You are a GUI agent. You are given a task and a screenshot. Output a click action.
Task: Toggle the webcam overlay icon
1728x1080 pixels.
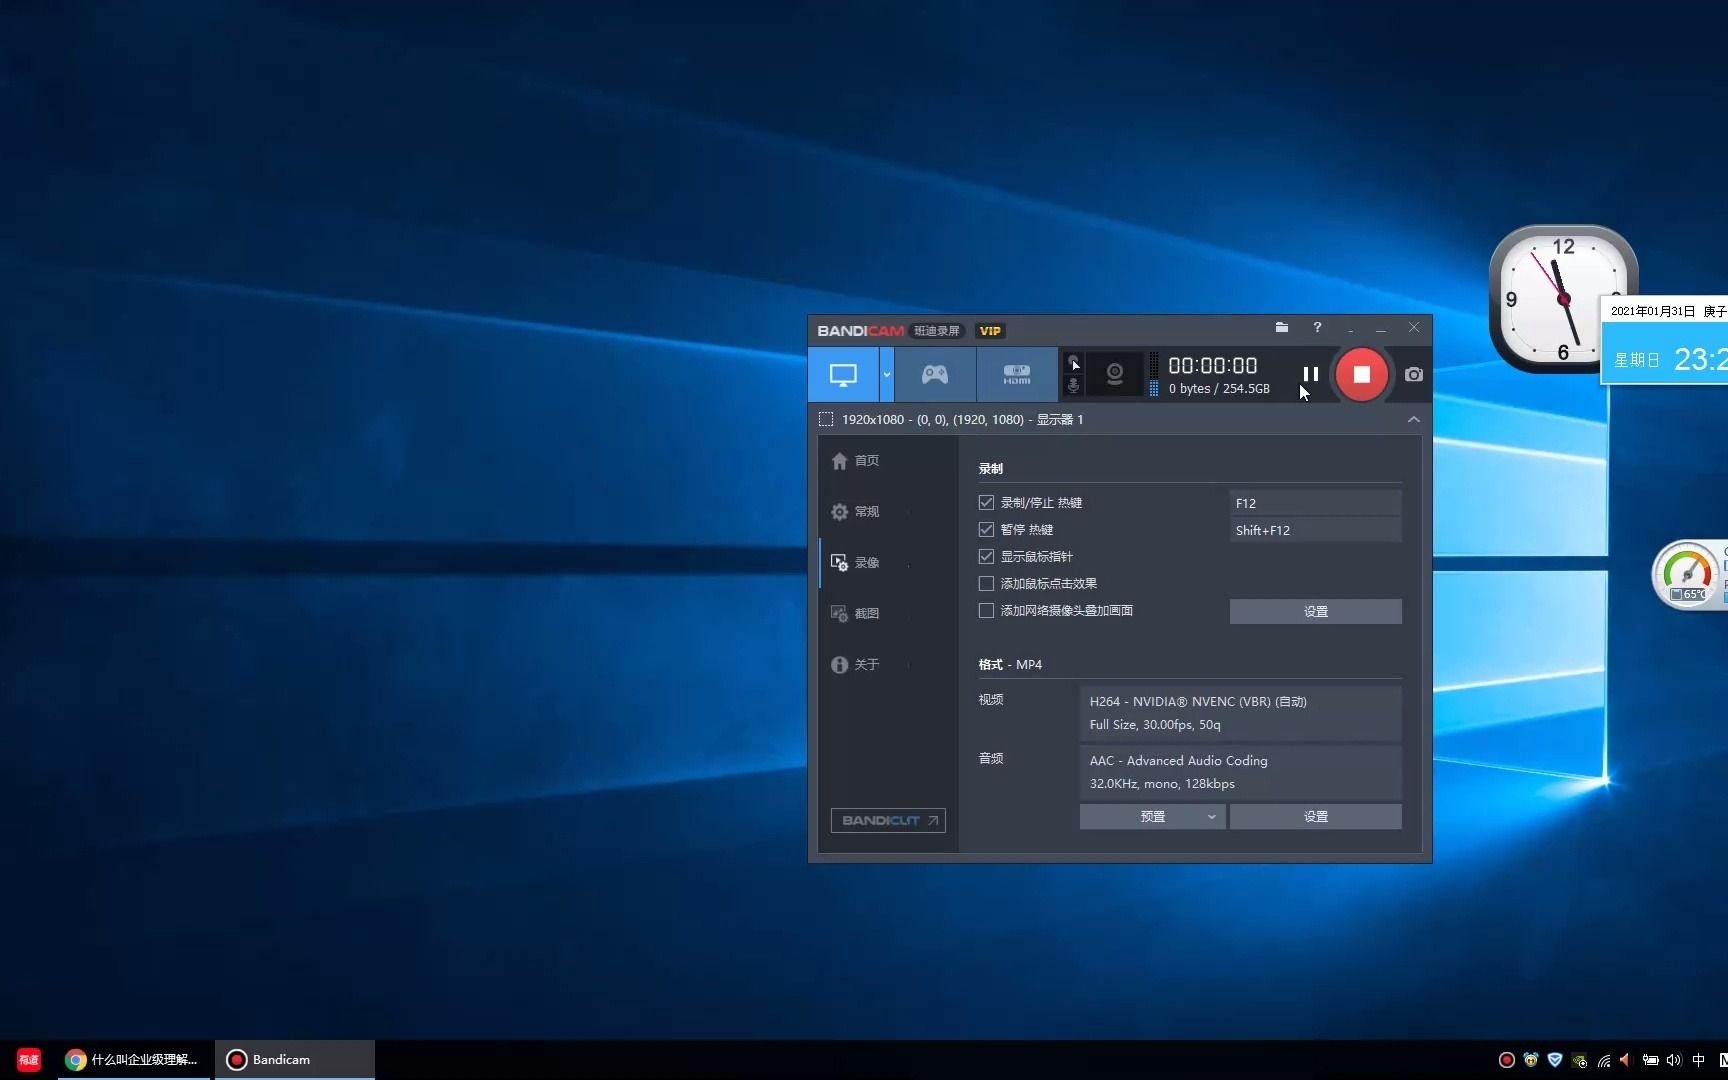coord(1114,375)
